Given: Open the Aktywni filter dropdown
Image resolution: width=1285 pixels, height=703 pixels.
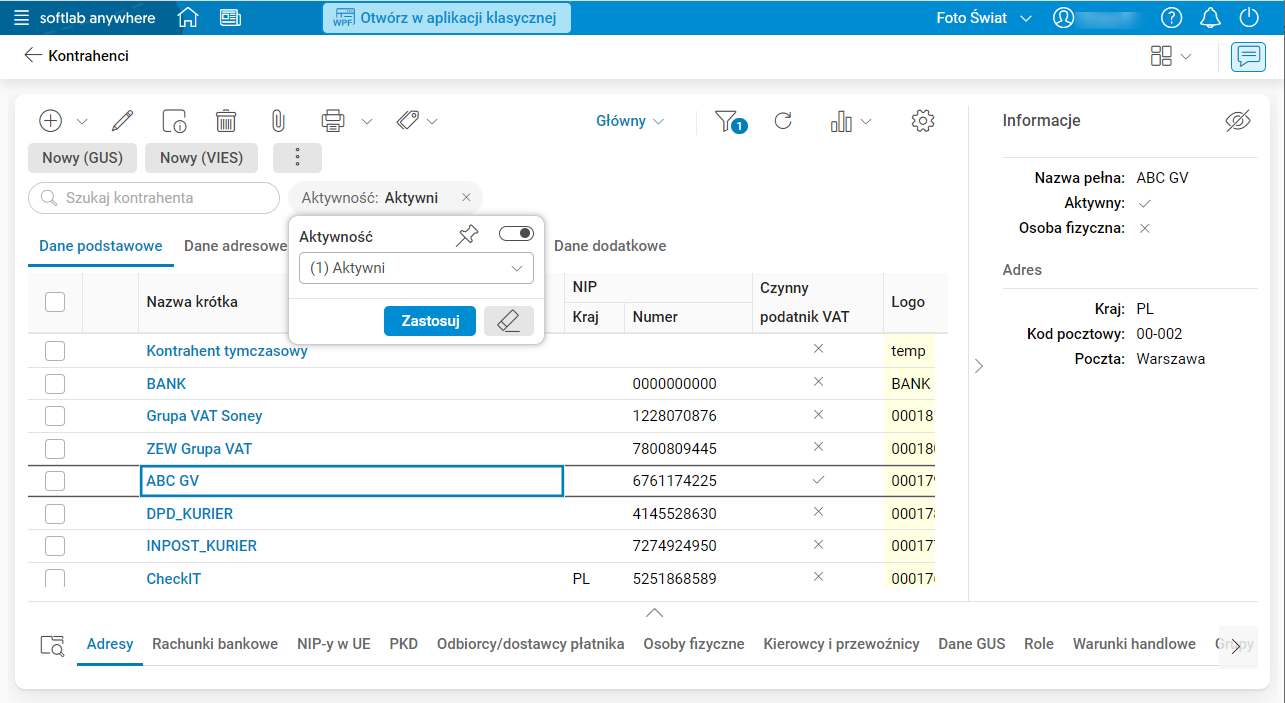Looking at the screenshot, I should [x=416, y=268].
